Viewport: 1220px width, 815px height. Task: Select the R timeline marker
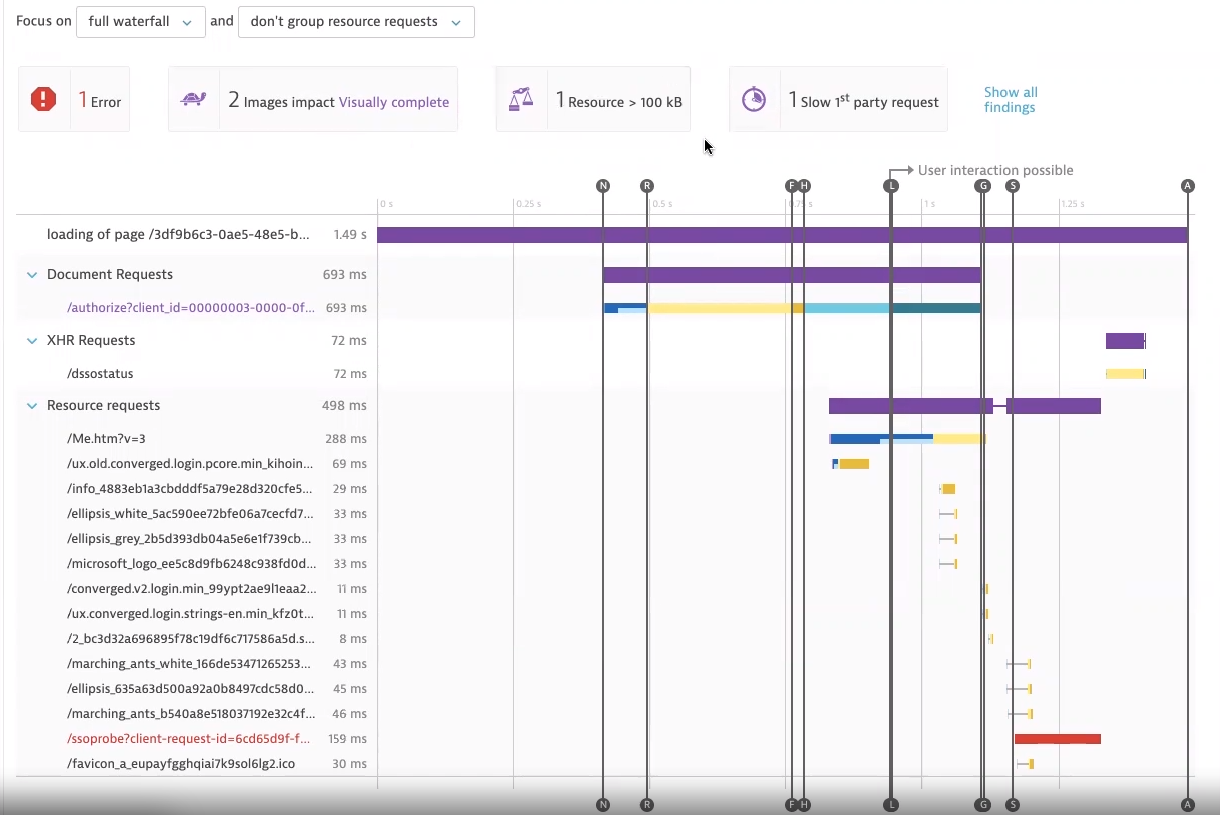(x=647, y=185)
